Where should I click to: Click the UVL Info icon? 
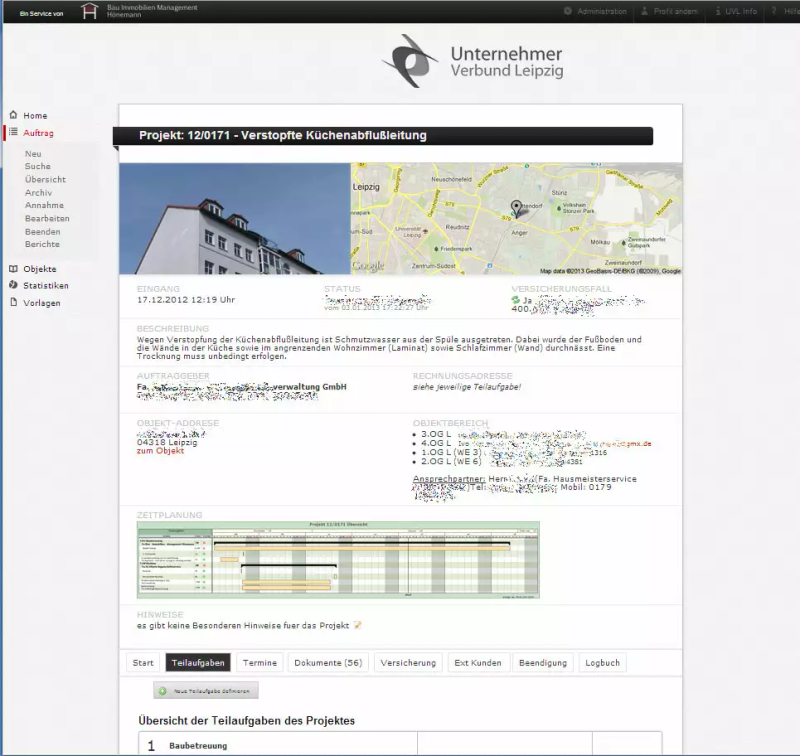click(x=717, y=11)
